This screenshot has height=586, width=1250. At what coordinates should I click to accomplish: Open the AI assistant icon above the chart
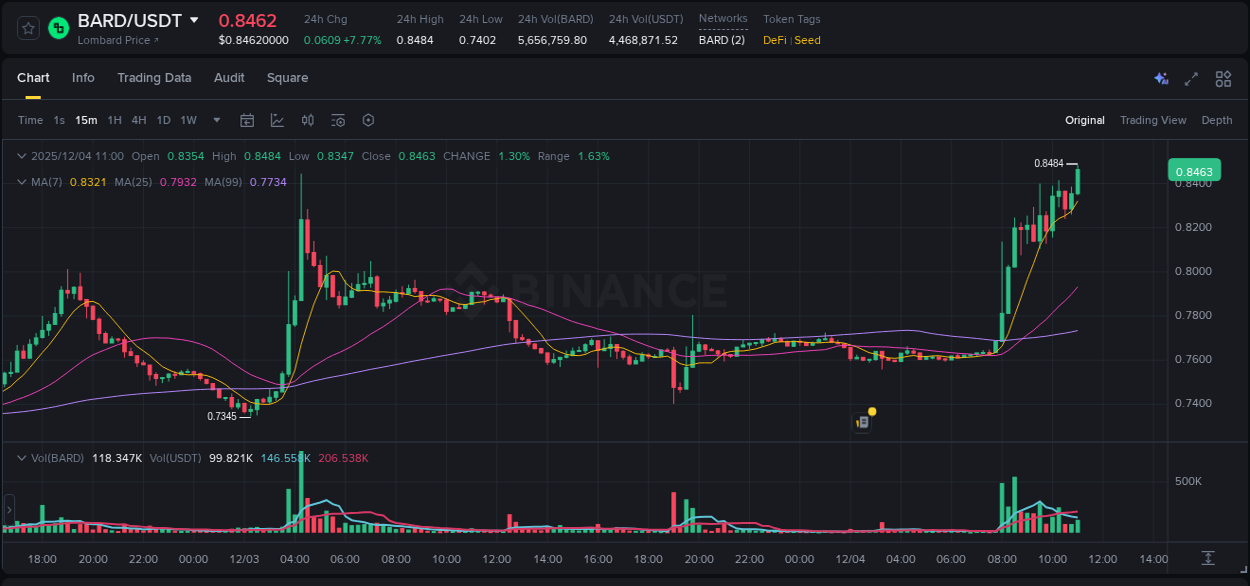1160,78
